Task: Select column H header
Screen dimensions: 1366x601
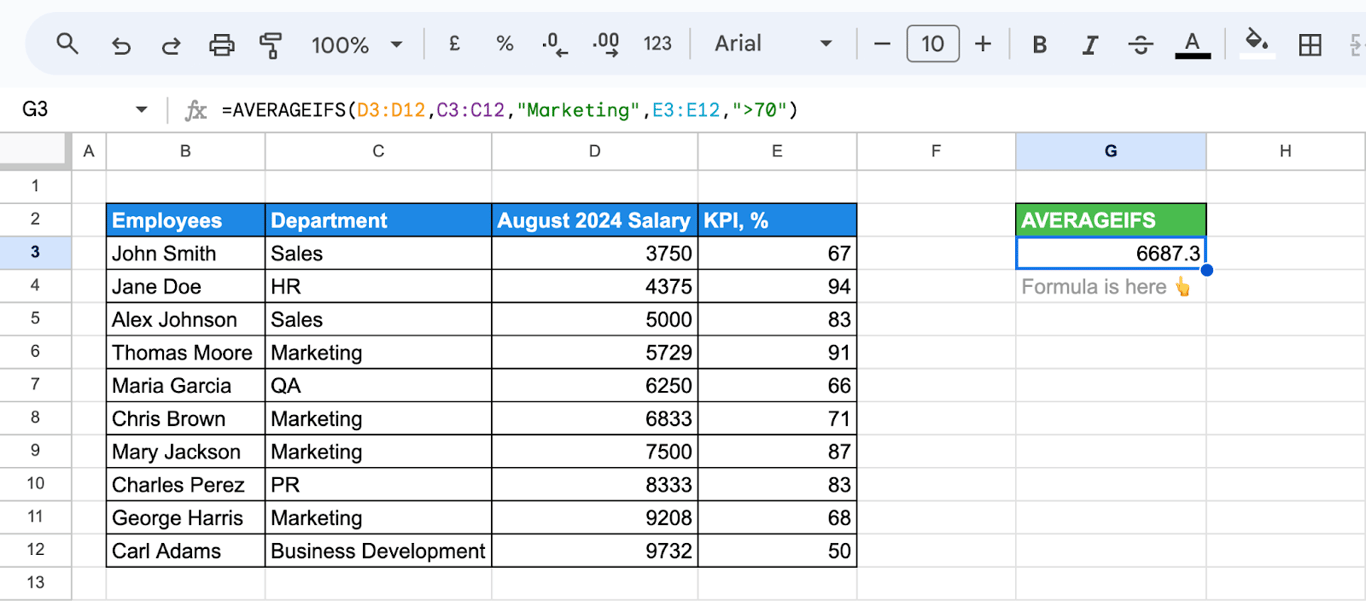Action: coord(1285,151)
